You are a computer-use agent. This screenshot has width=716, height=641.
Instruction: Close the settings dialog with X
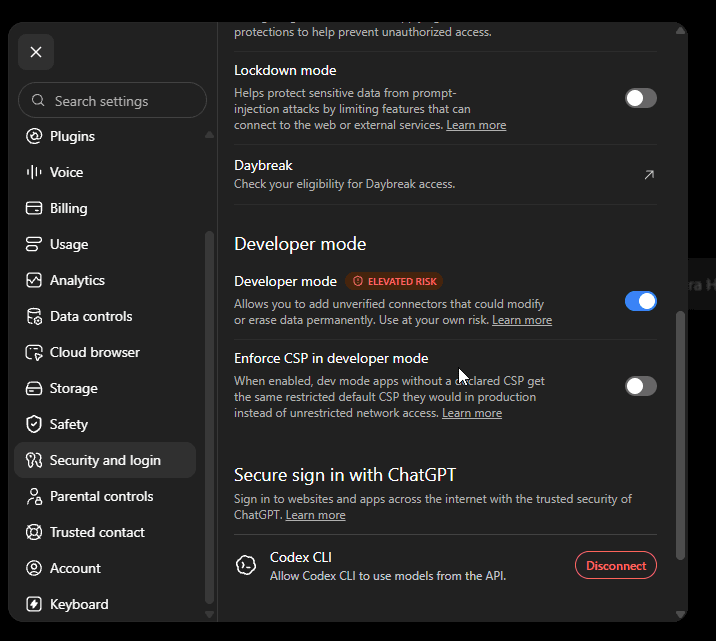click(36, 52)
